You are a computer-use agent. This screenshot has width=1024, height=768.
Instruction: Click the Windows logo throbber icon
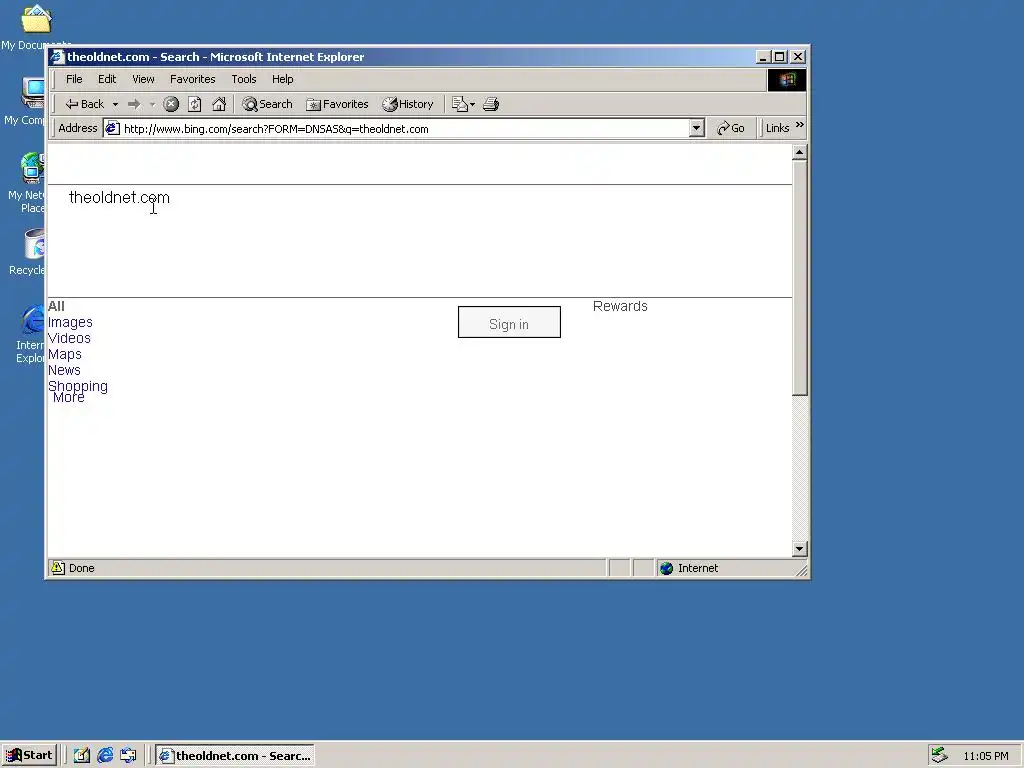787,80
